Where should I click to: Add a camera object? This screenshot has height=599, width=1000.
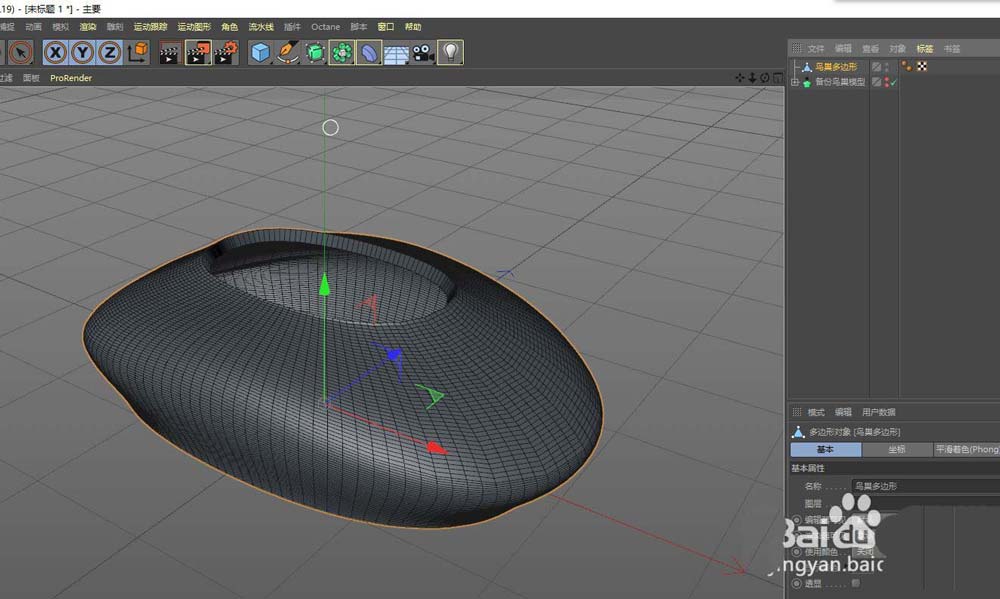coord(423,52)
